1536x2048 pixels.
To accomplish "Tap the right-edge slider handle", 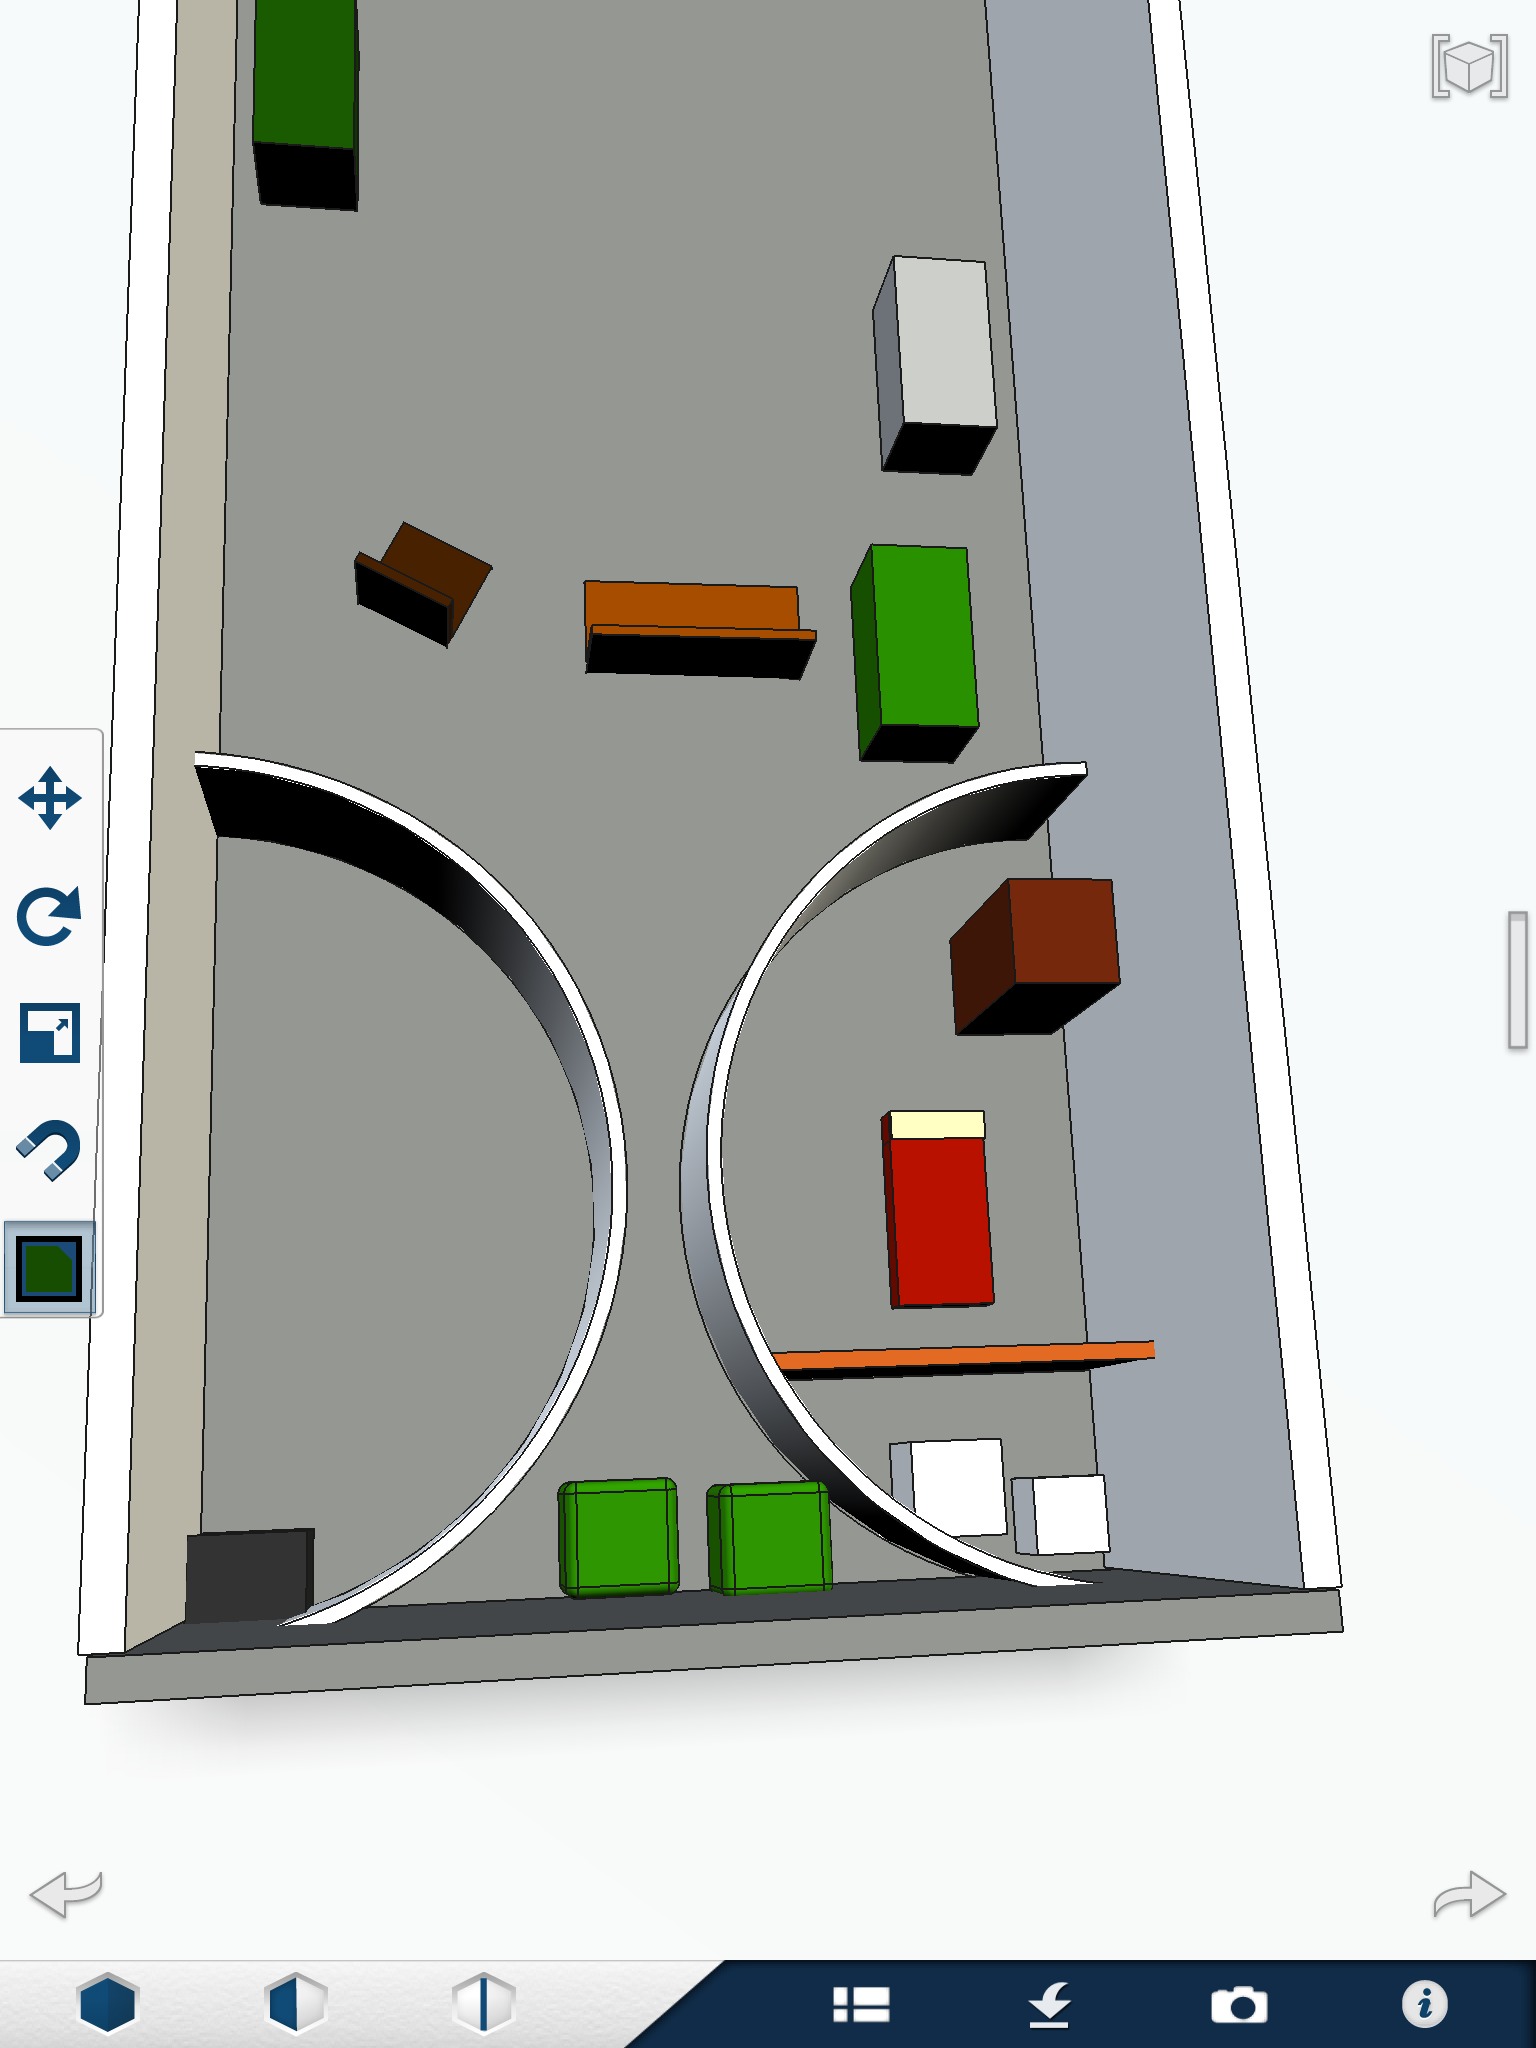I will pos(1518,980).
